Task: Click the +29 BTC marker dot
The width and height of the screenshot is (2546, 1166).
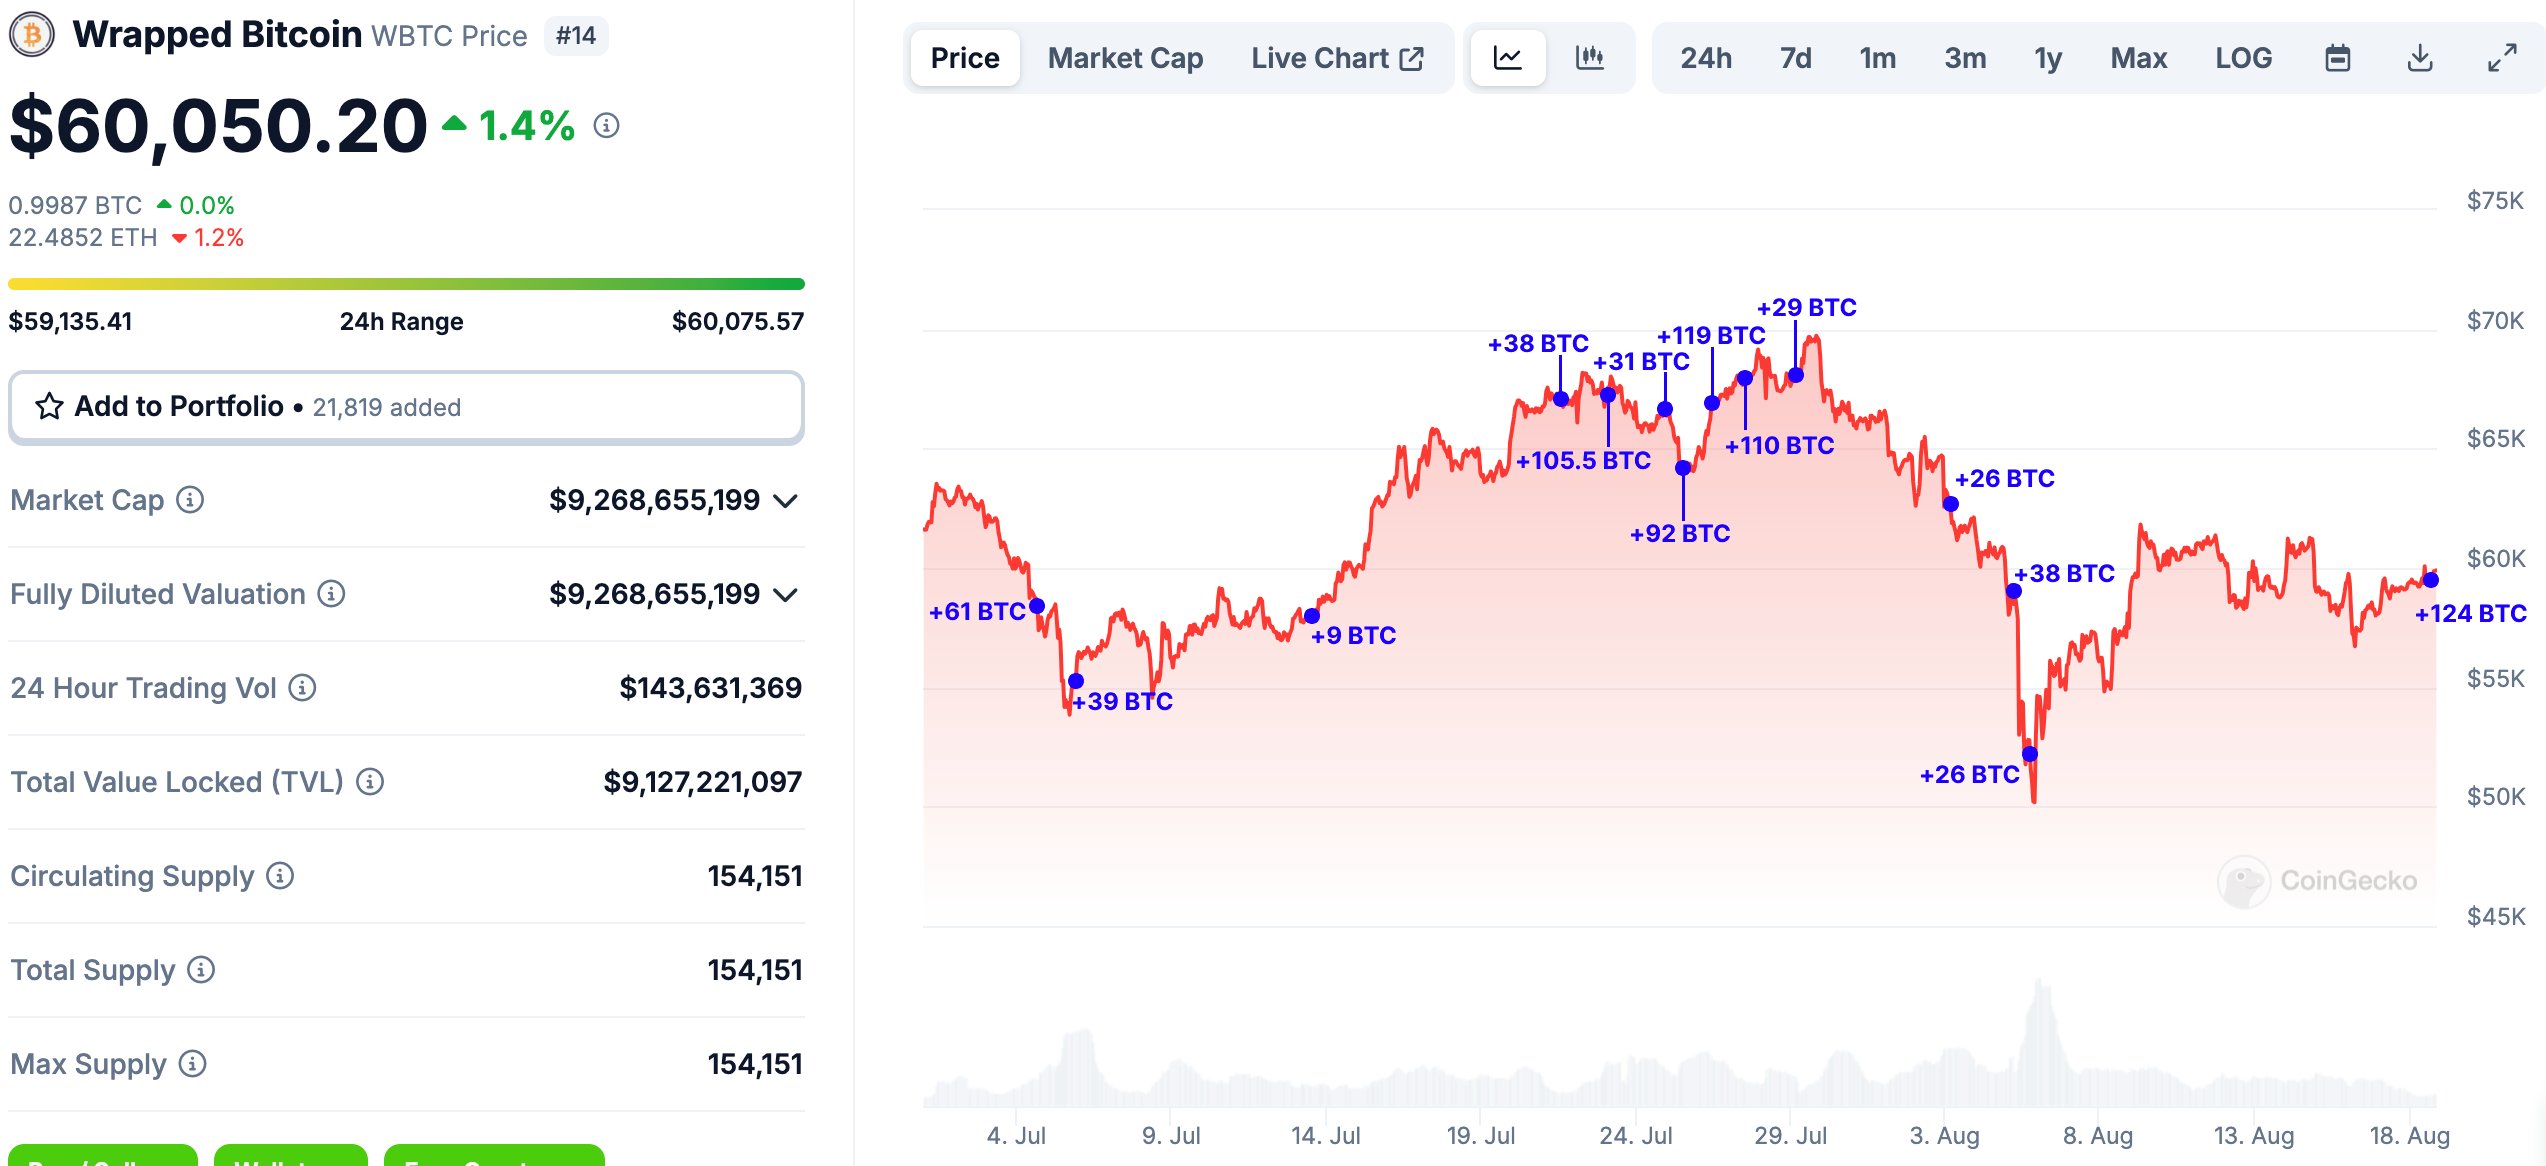Action: [1796, 375]
